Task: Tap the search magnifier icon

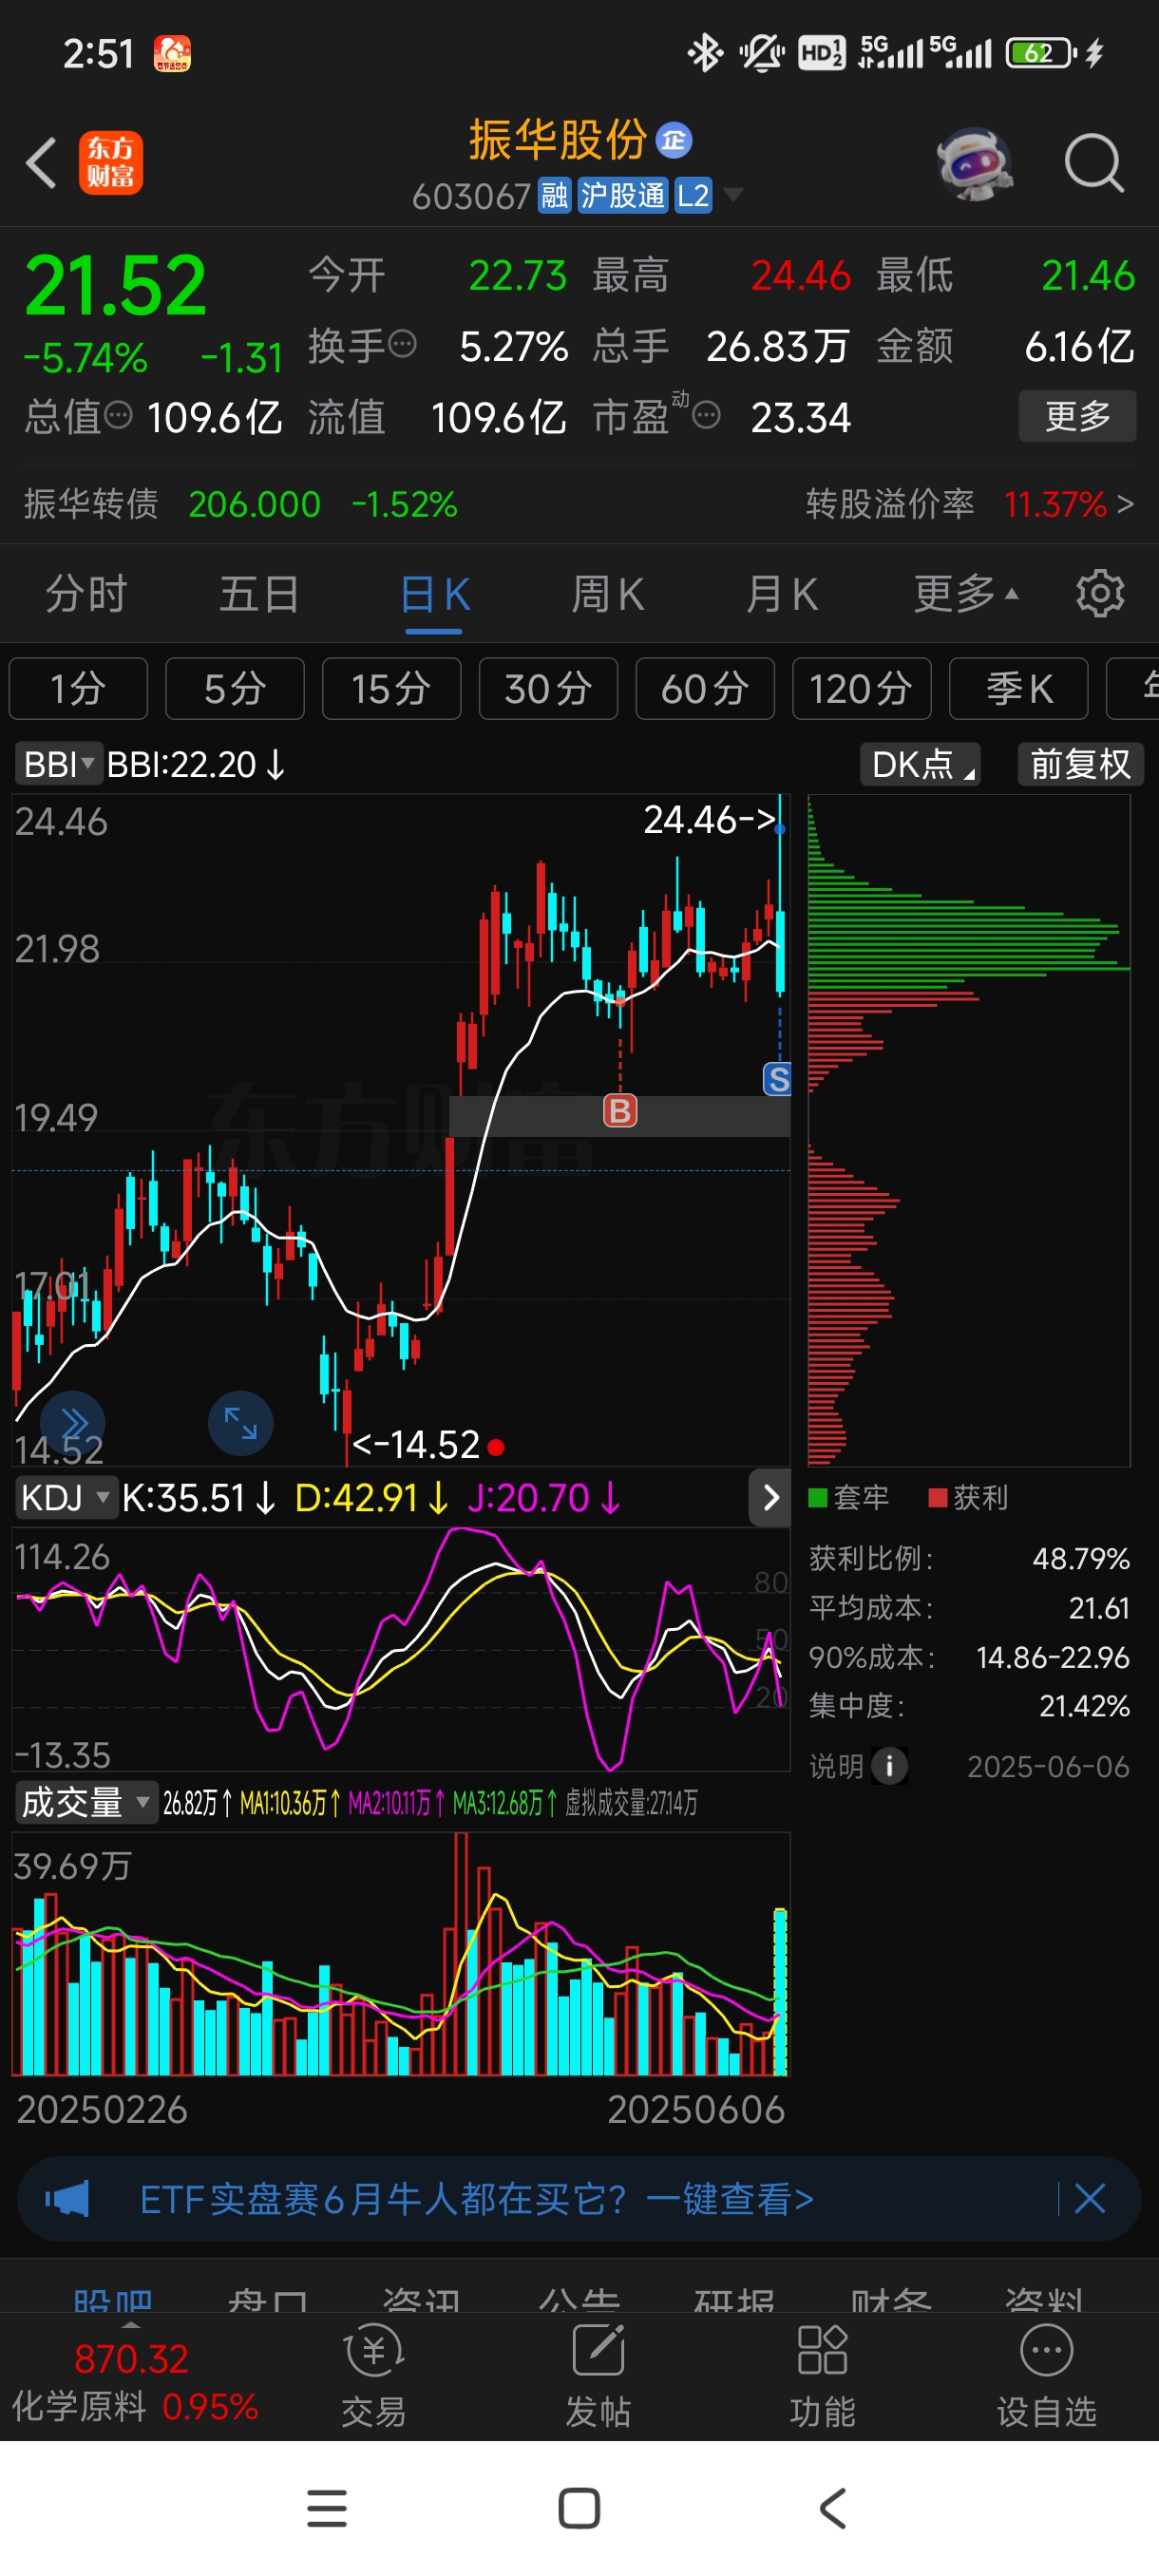Action: pyautogui.click(x=1094, y=163)
